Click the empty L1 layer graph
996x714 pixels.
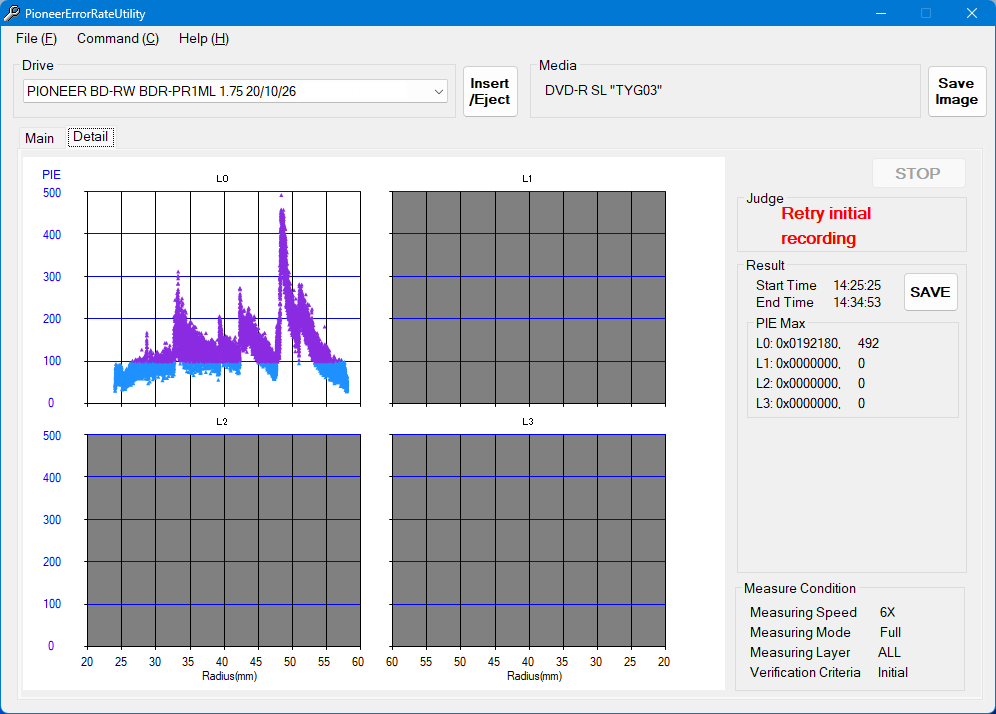pyautogui.click(x=528, y=298)
